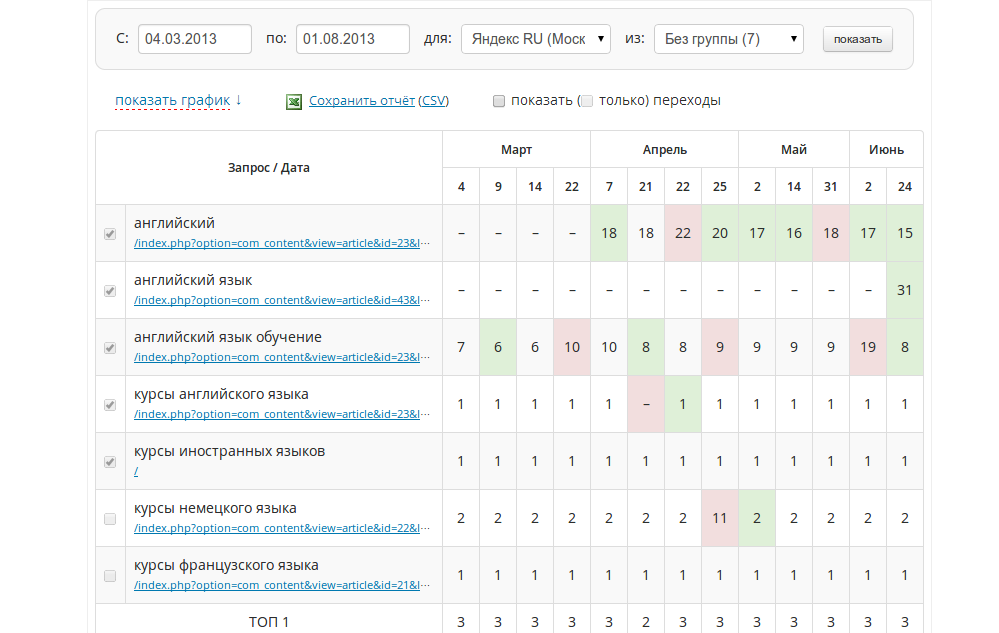Click Сохранить отчёт link
Image resolution: width=999 pixels, height=633 pixels.
pyautogui.click(x=362, y=101)
